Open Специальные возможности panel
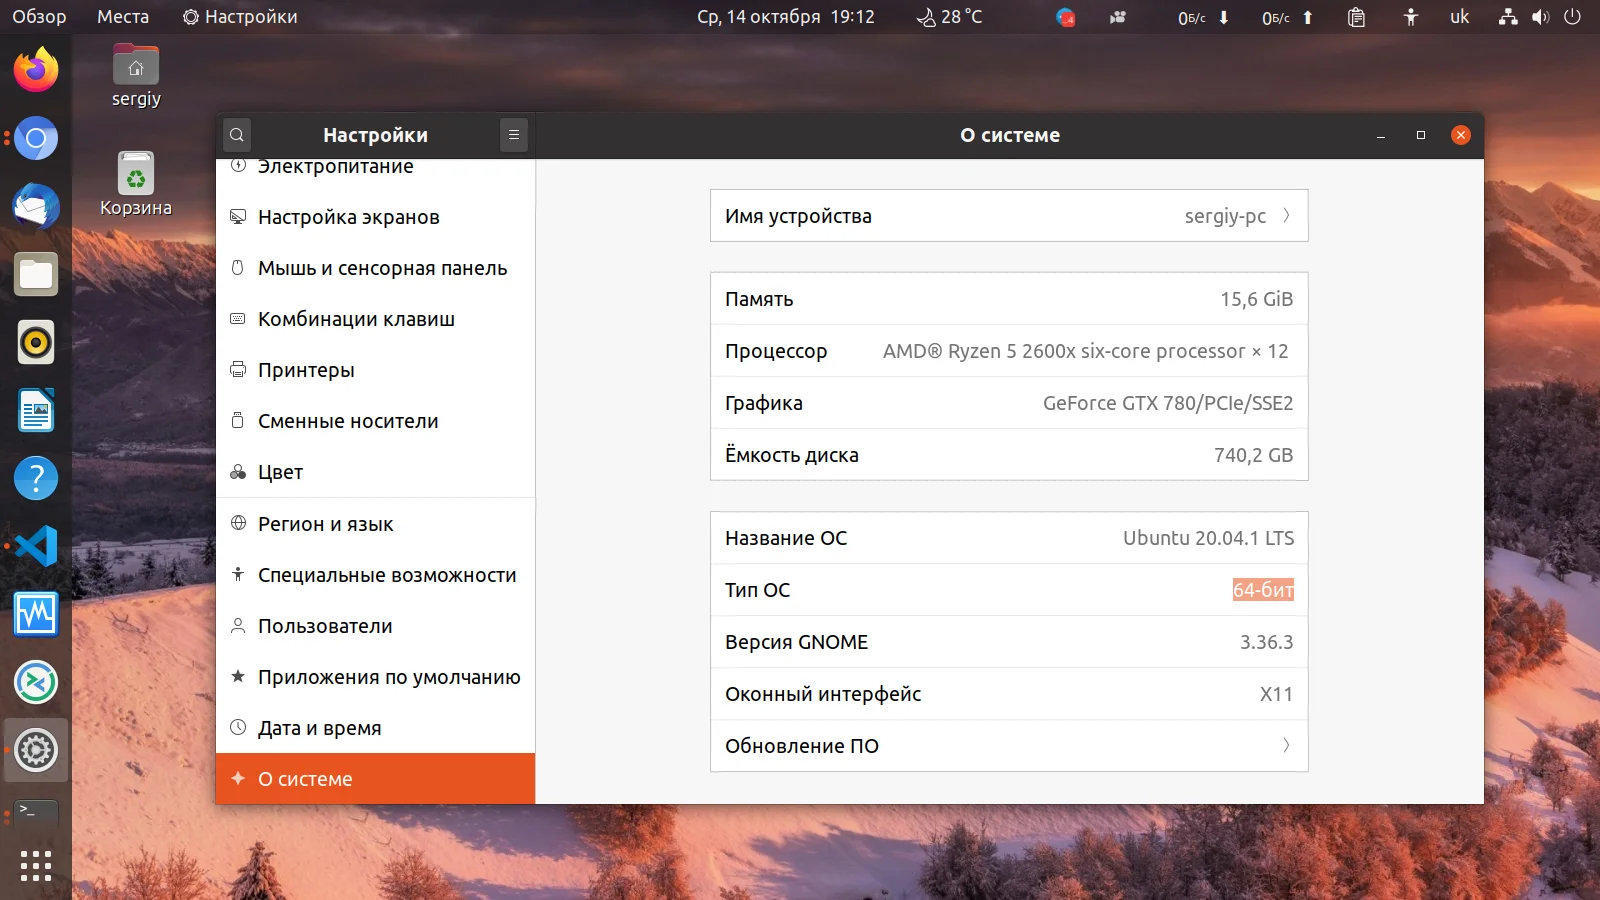 tap(376, 575)
